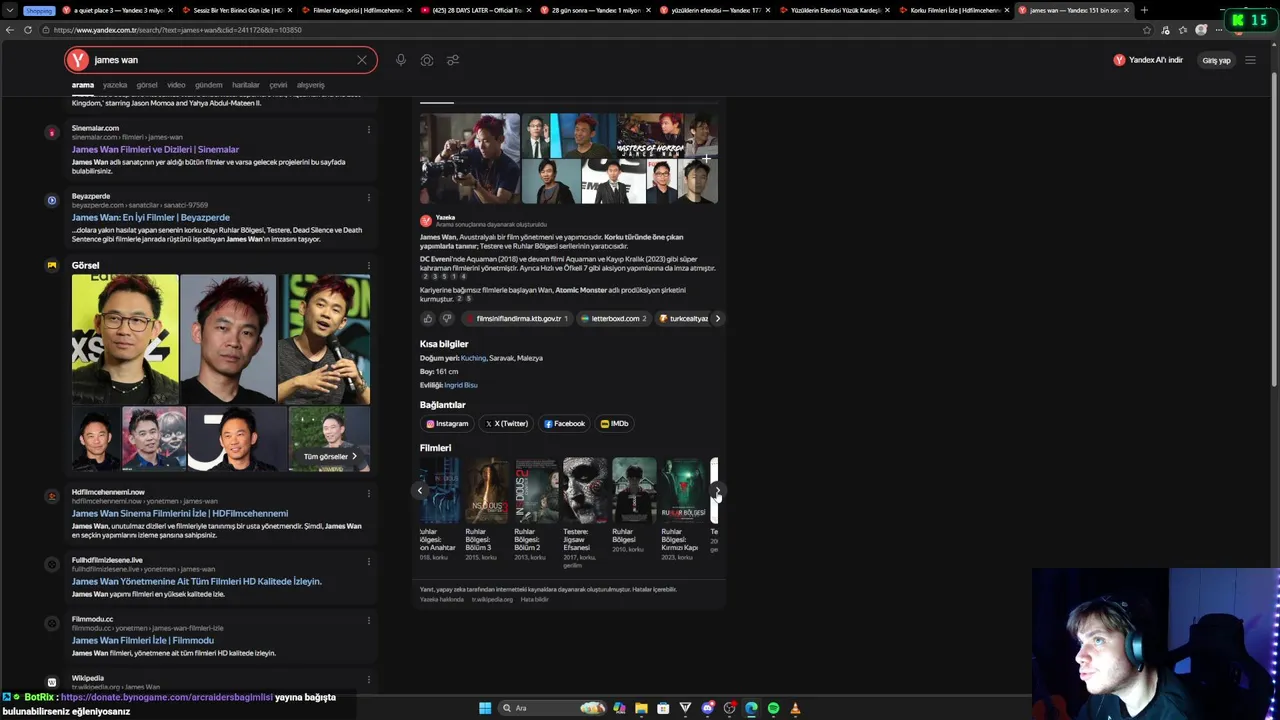Open 'James Wan Filmleri İzle | Filmmodu' link
1280x720 pixels.
(x=143, y=640)
